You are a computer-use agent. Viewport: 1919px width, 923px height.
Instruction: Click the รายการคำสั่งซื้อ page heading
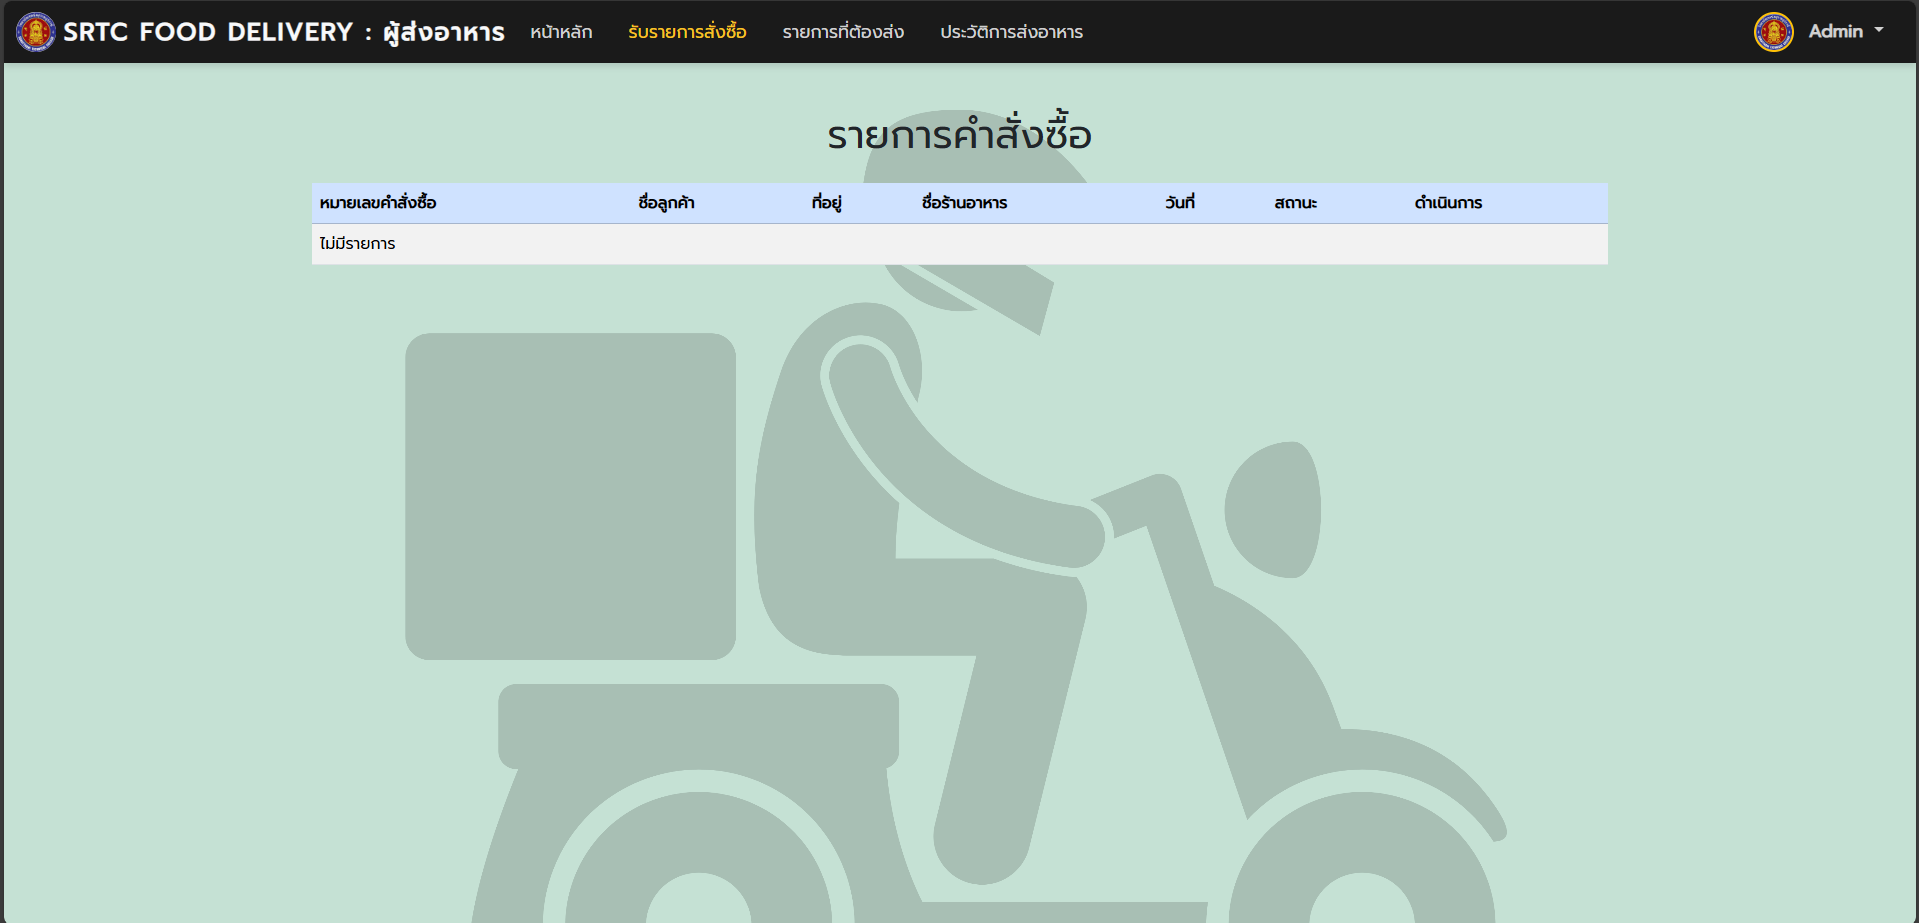[x=959, y=135]
